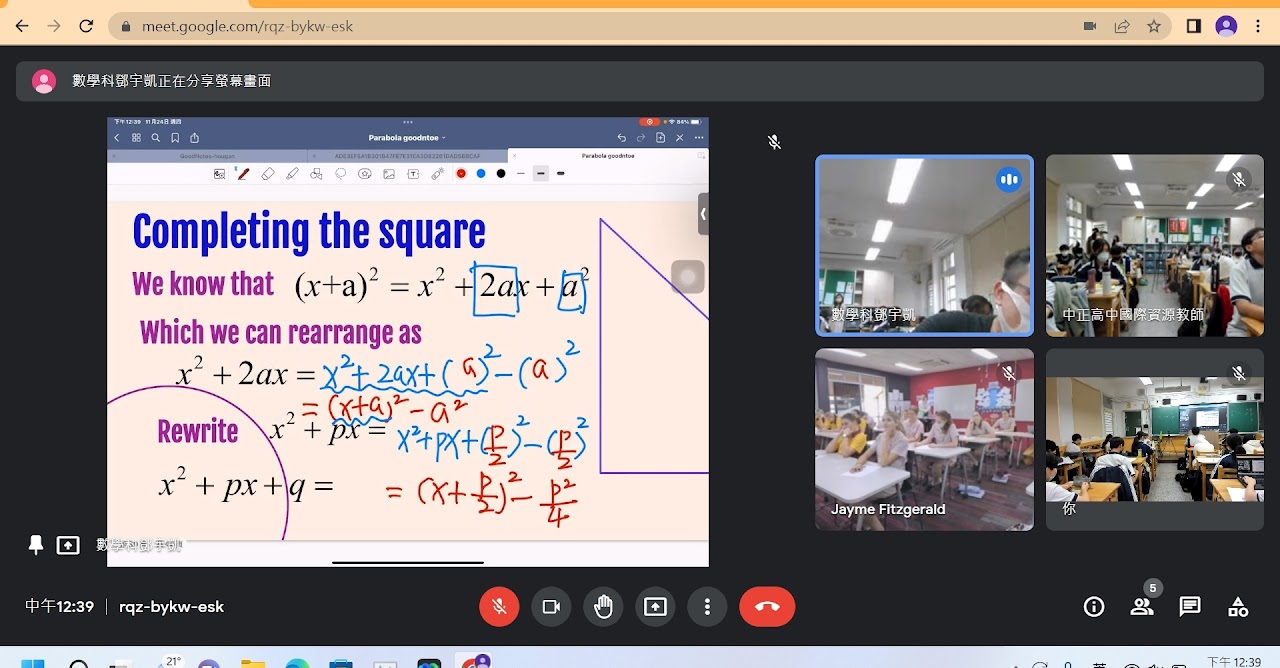Open the Chrome side panel button
The width and height of the screenshot is (1280, 668).
pos(1193,27)
